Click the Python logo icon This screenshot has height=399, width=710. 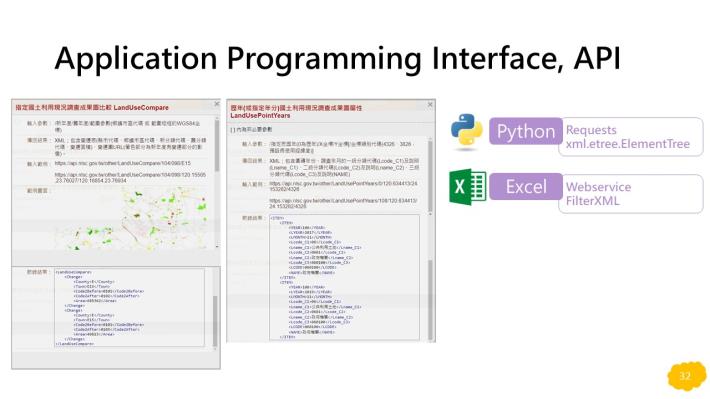[467, 130]
